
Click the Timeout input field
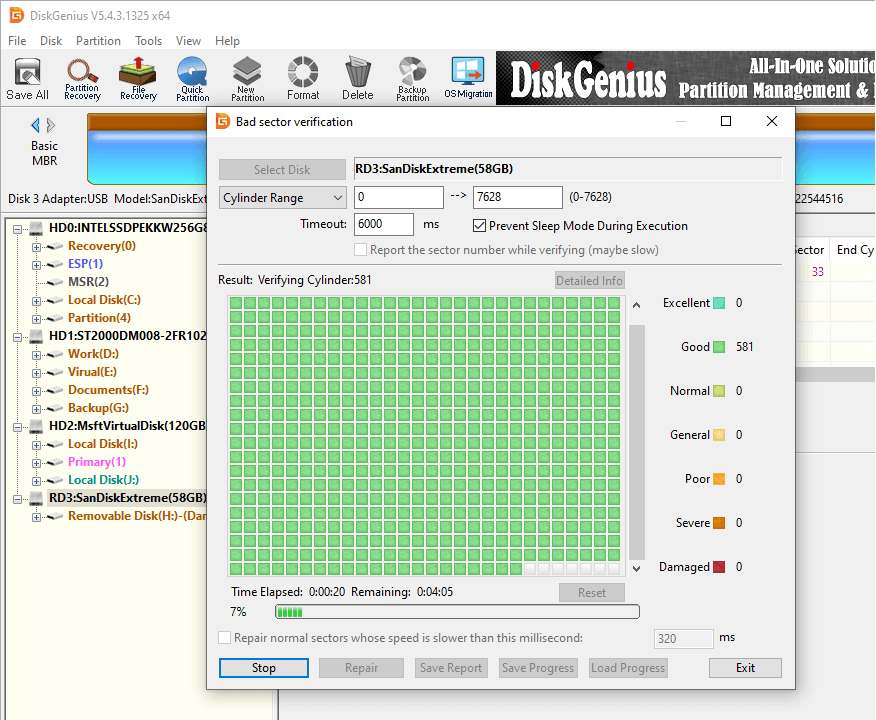[383, 225]
